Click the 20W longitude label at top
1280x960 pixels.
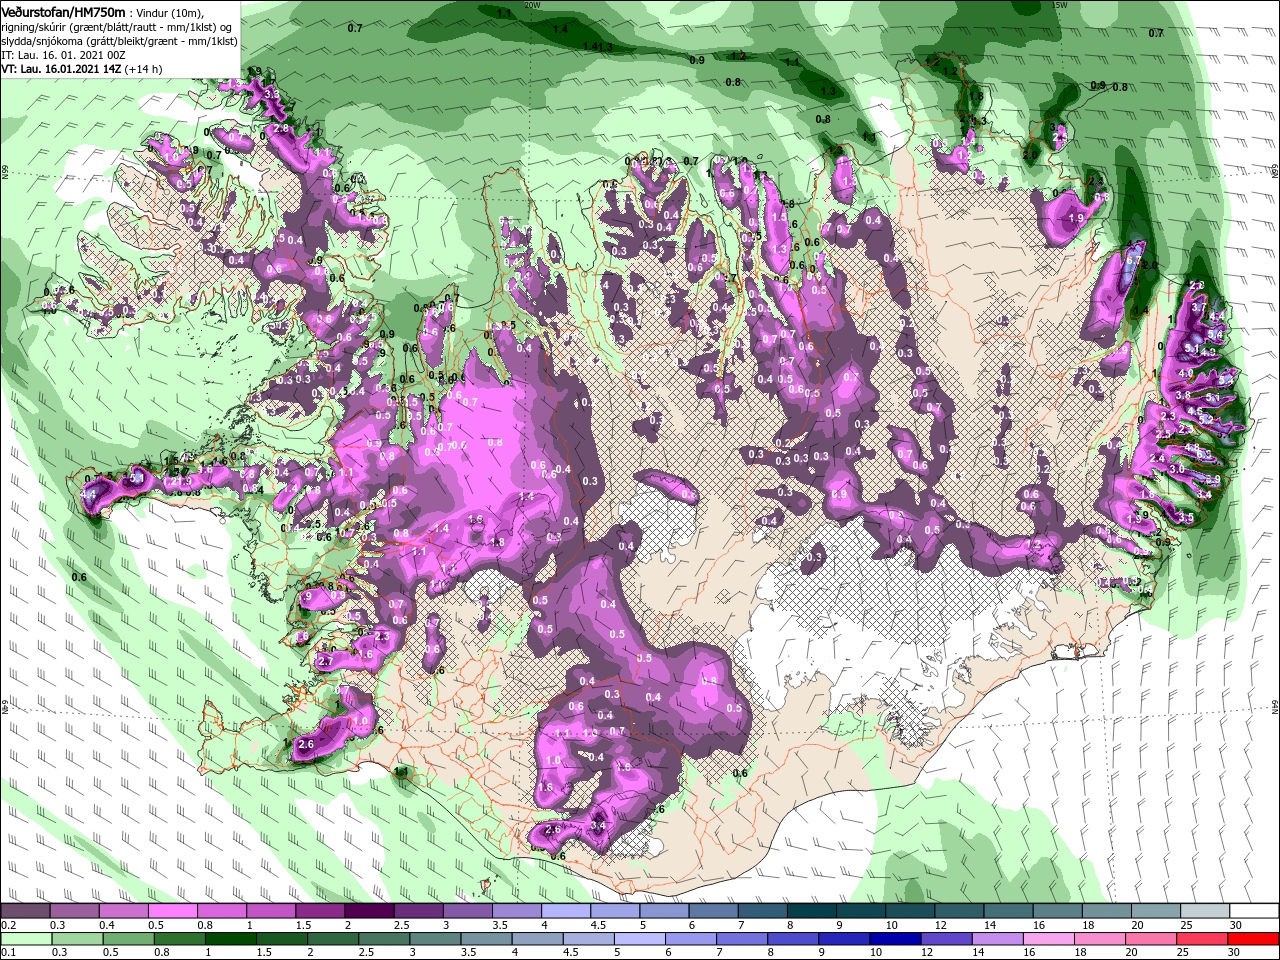[532, 5]
